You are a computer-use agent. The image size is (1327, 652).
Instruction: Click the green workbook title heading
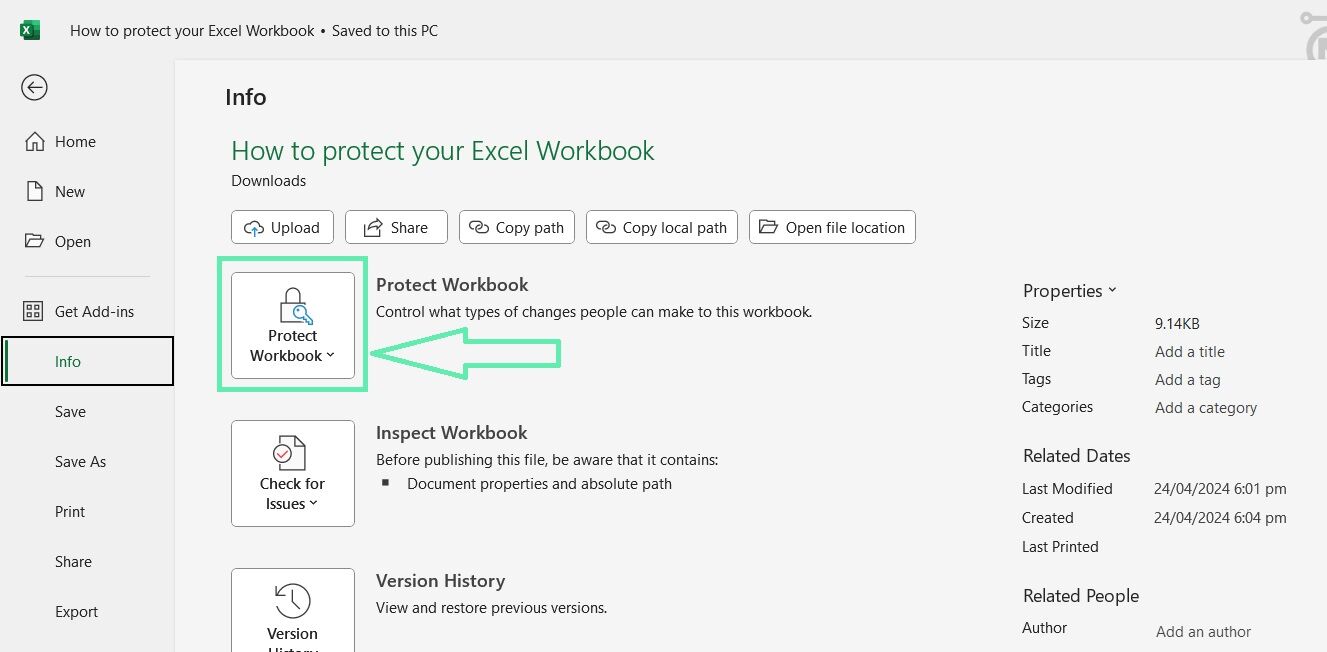[443, 151]
